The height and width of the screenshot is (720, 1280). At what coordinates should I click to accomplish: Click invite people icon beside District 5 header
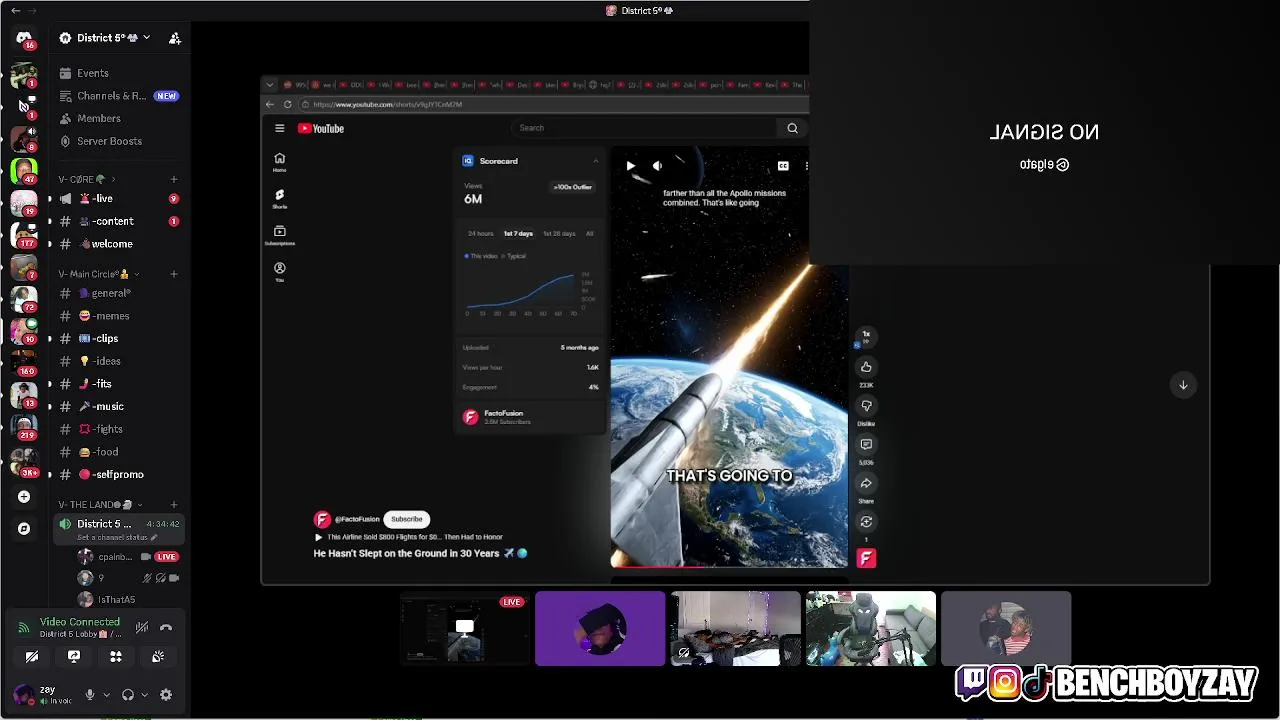175,38
